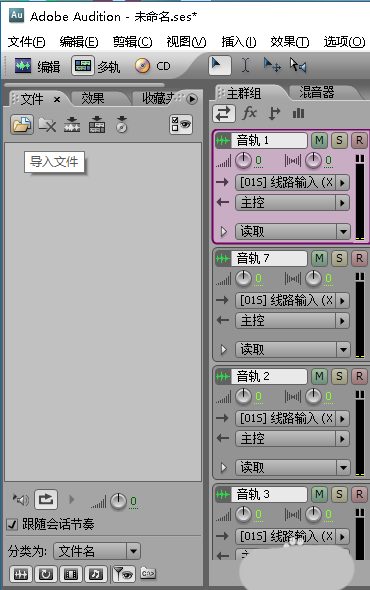Open the 效果(T) menu
Image resolution: width=370 pixels, height=590 pixels.
(289, 41)
